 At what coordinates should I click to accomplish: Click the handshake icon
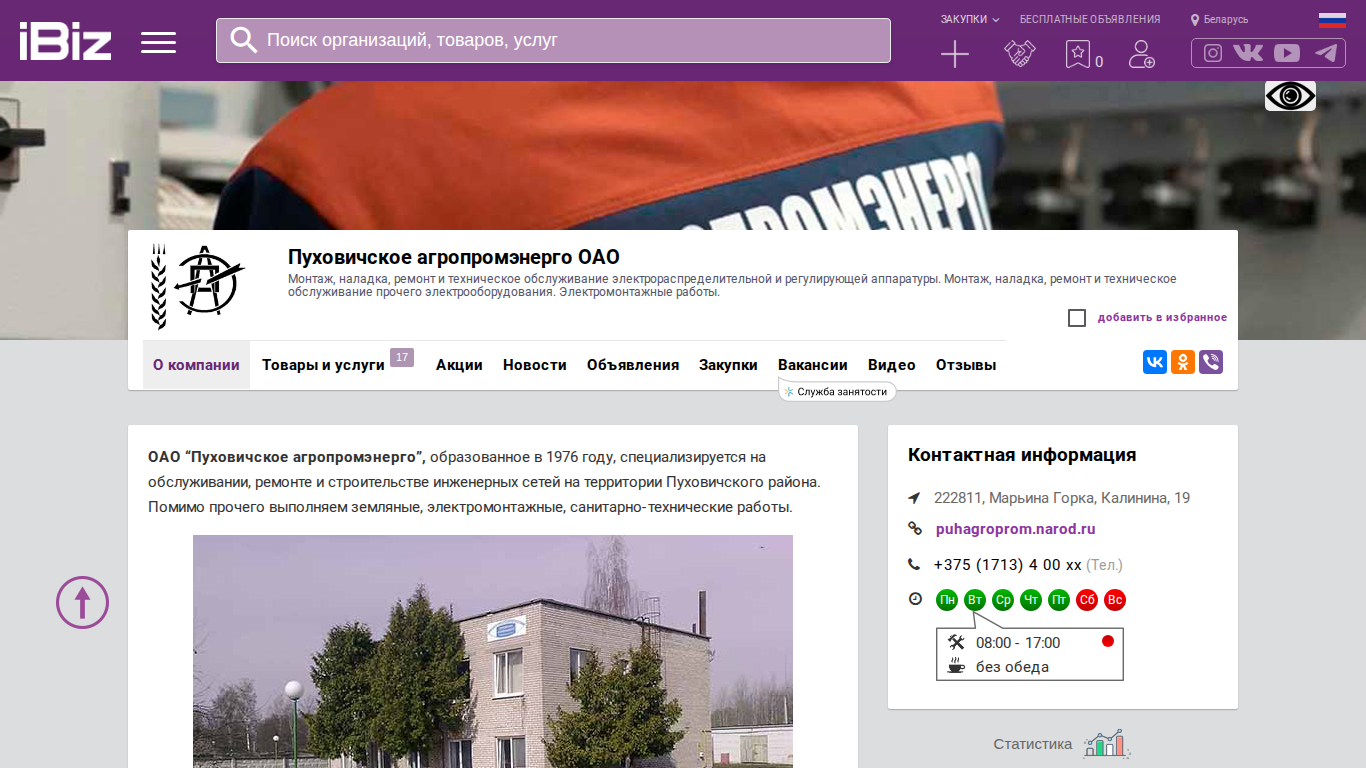tap(1019, 54)
